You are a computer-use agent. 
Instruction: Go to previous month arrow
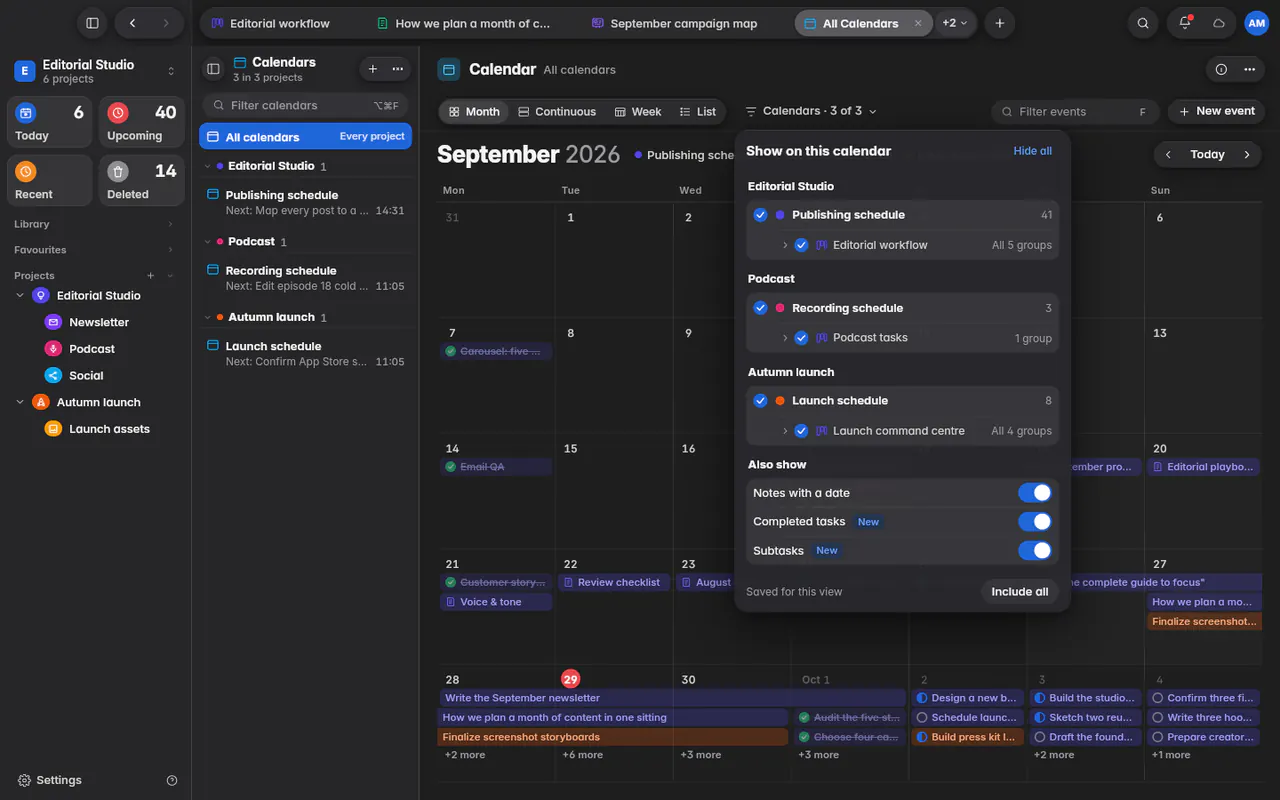(1168, 154)
